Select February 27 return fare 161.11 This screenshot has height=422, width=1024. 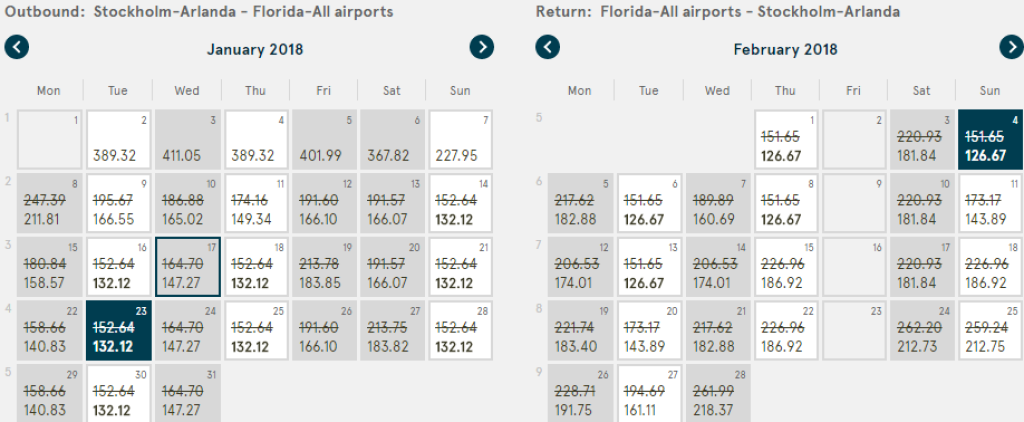(x=649, y=393)
